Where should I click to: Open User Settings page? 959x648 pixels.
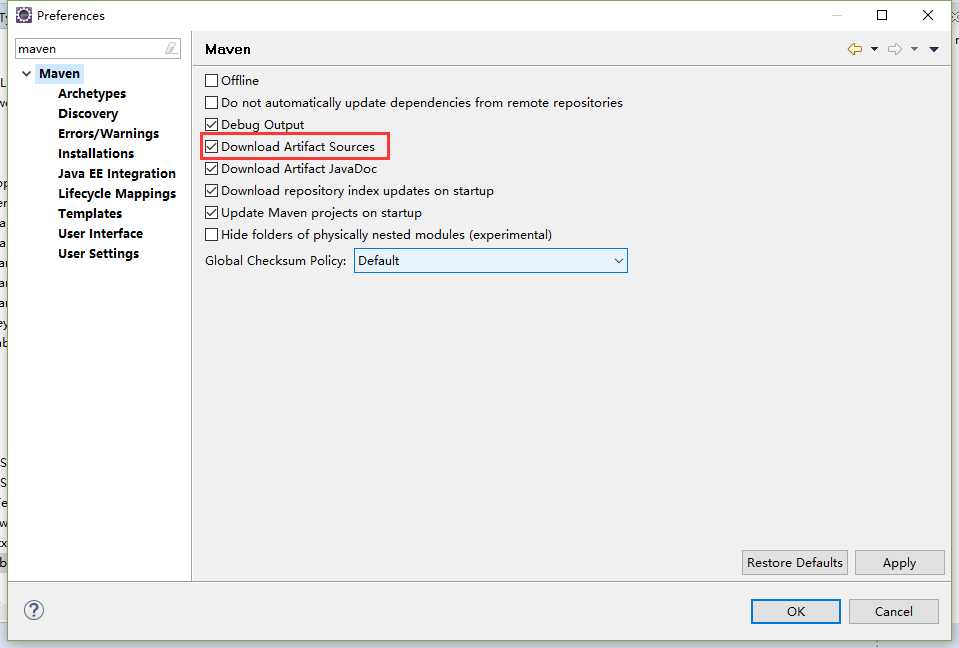tap(98, 254)
